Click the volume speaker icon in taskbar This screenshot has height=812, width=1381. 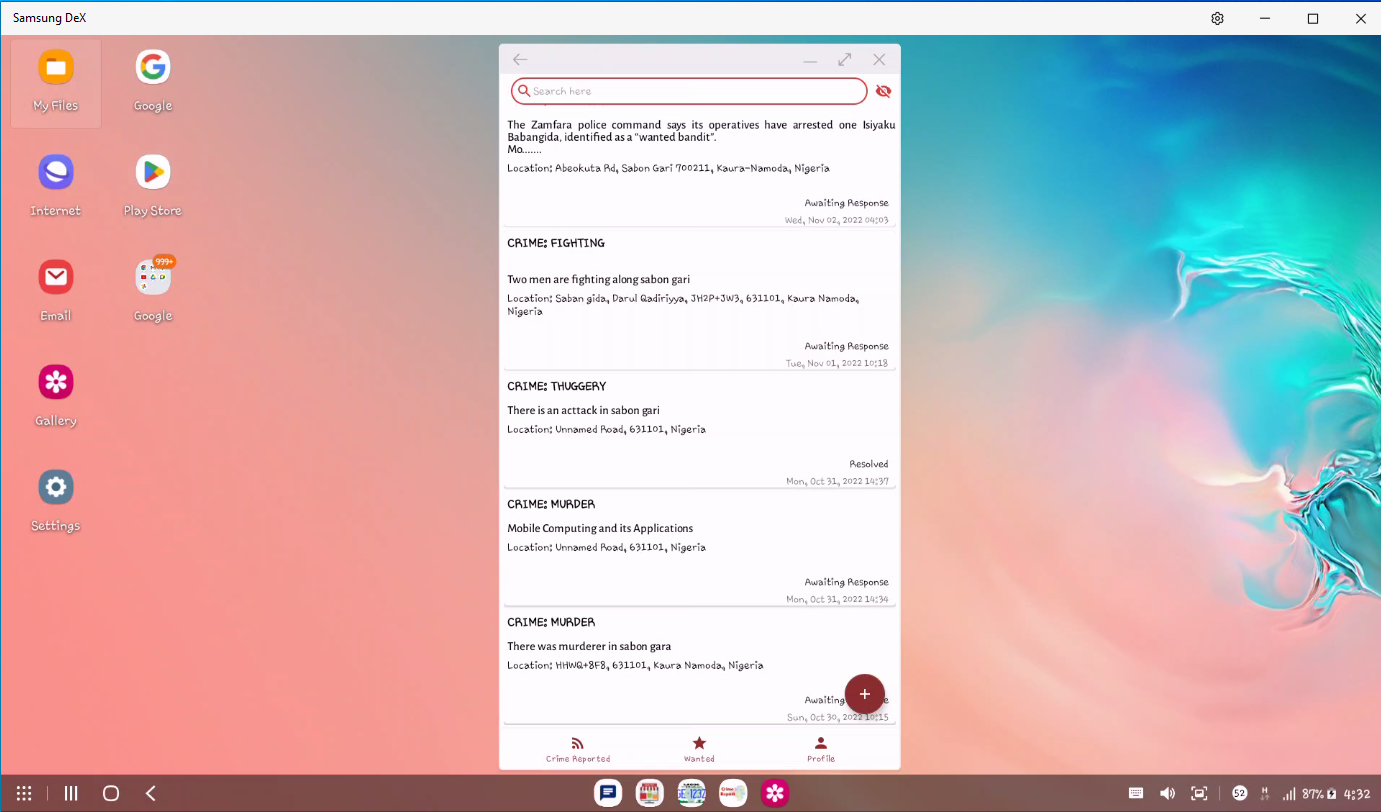(x=1167, y=793)
